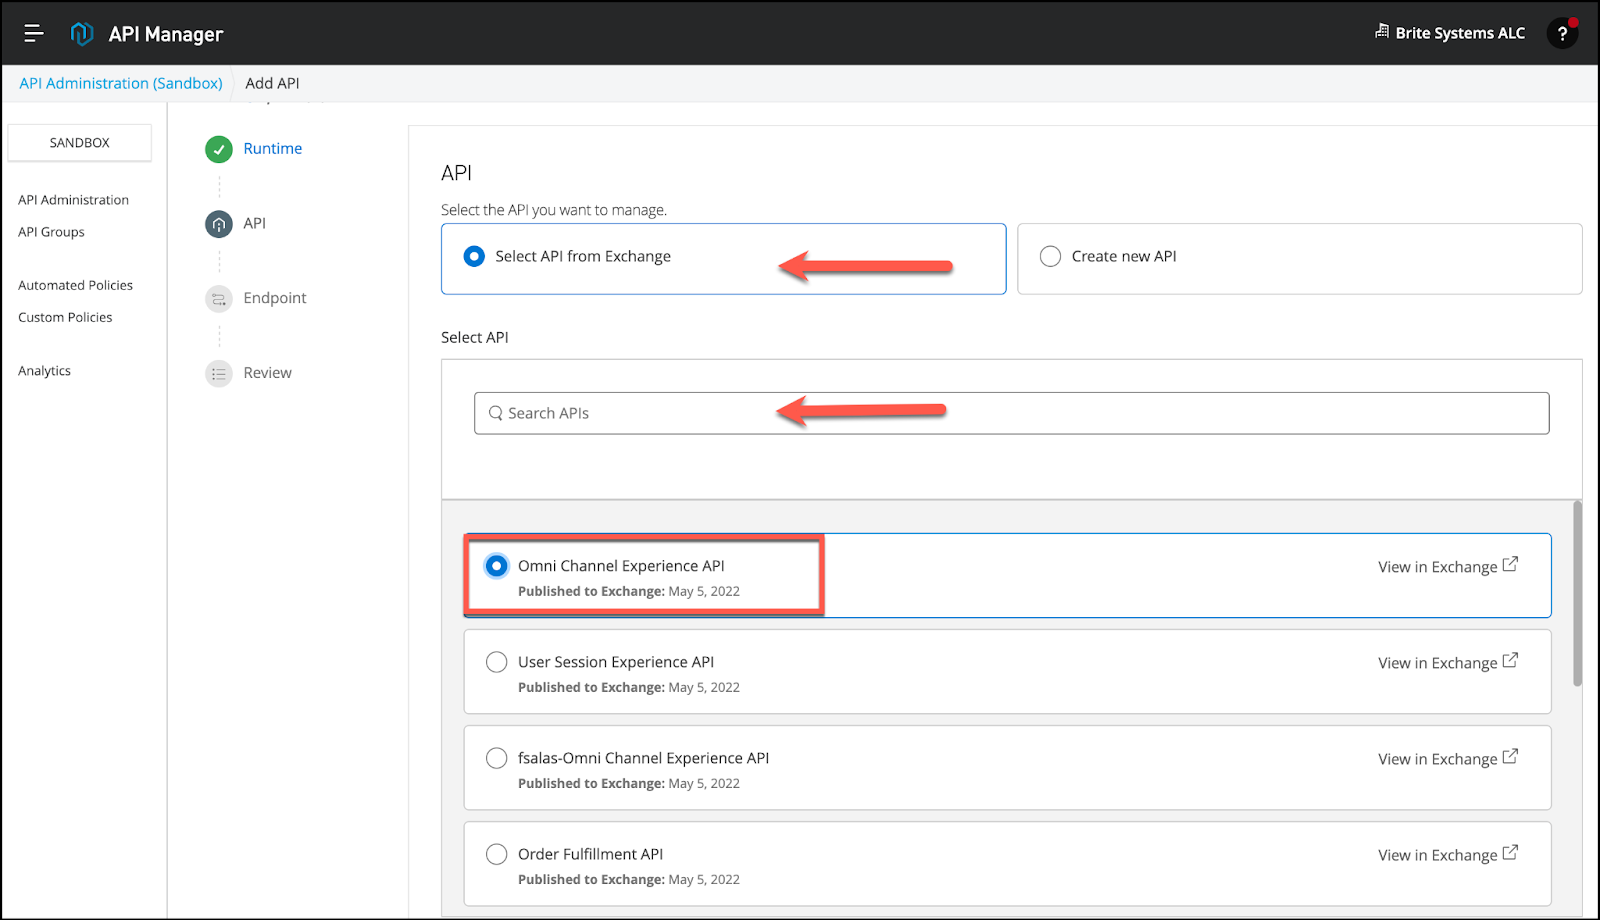The height and width of the screenshot is (920, 1600).
Task: Open external link icon for Order Fulfillment API
Action: pyautogui.click(x=1510, y=853)
